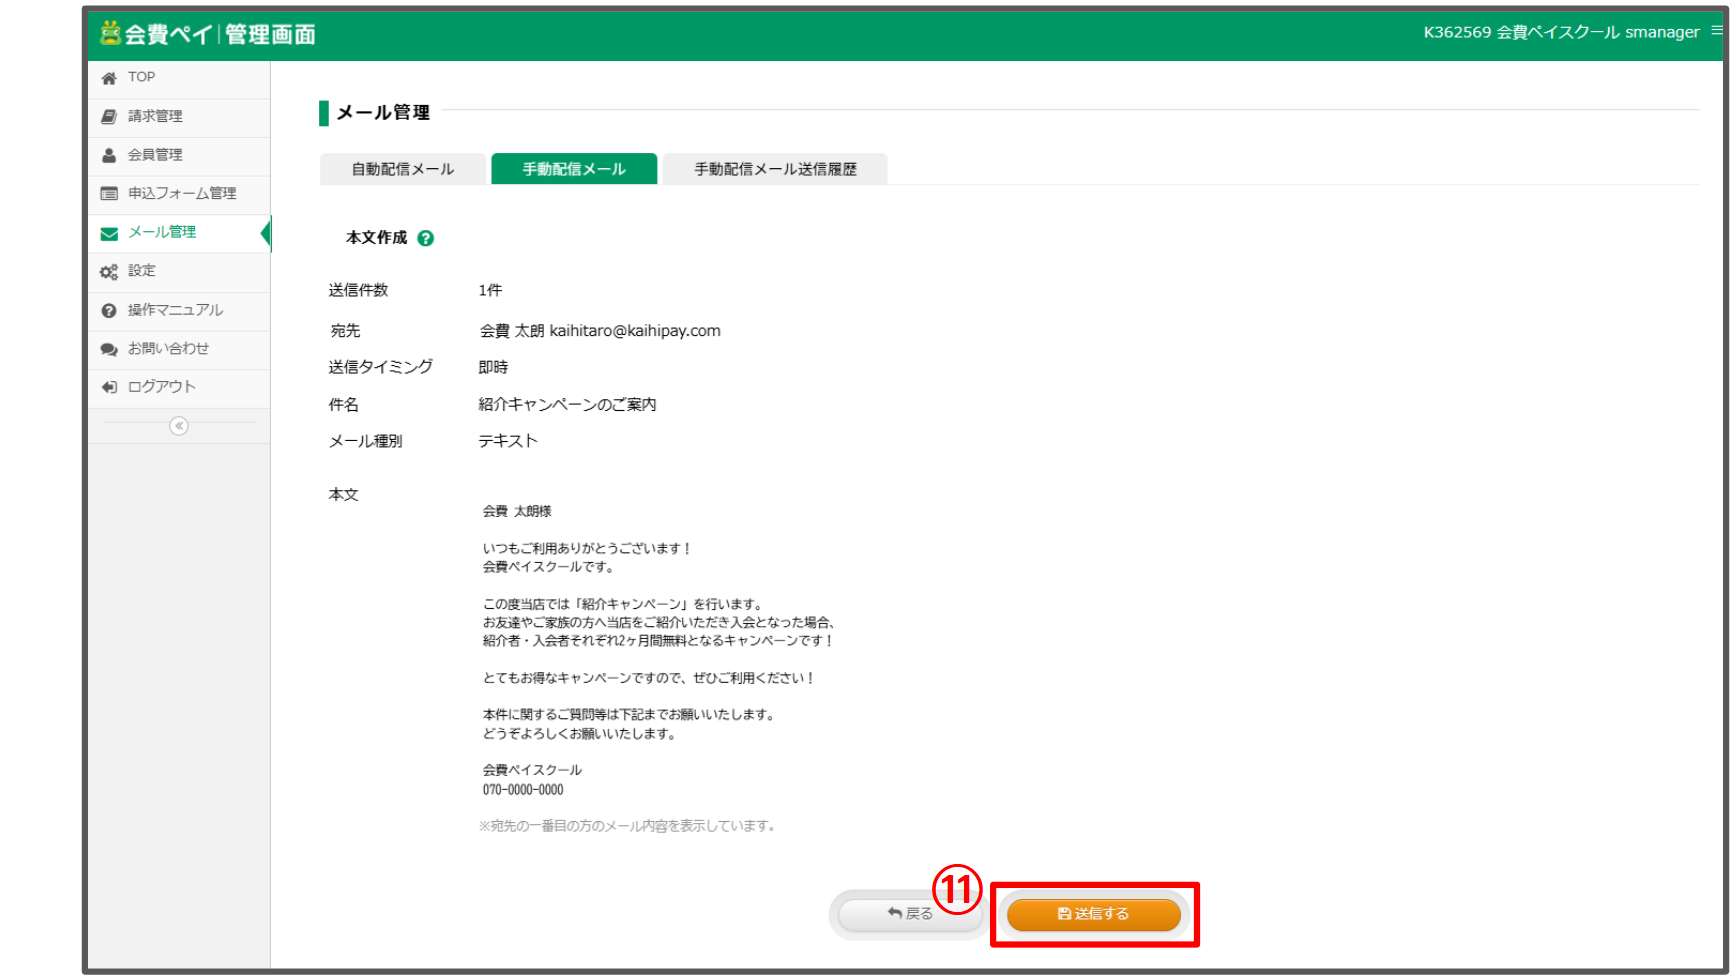
Task: Click the 申込フォーム管理 form icon
Action: (110, 194)
